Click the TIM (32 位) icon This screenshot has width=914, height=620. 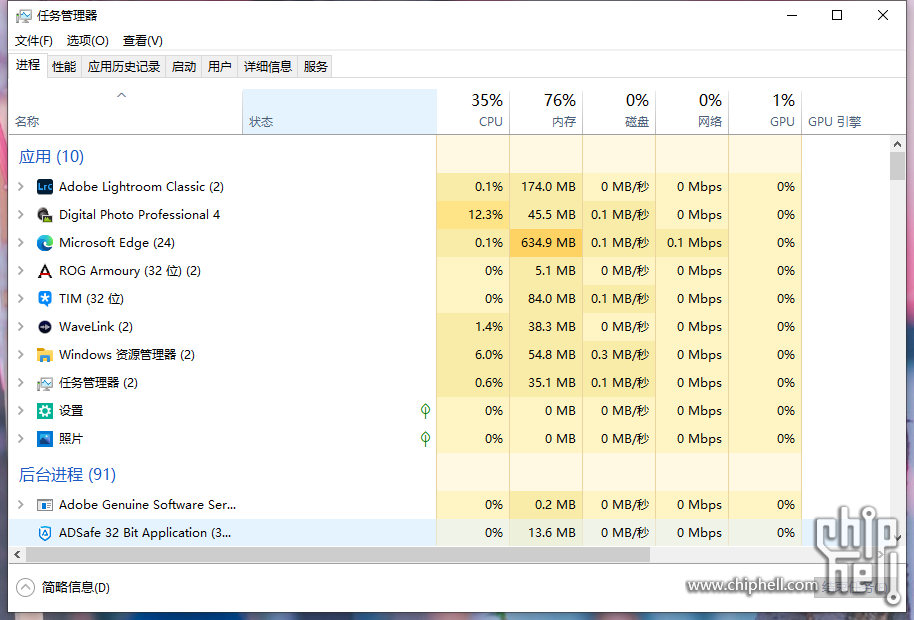pos(45,298)
